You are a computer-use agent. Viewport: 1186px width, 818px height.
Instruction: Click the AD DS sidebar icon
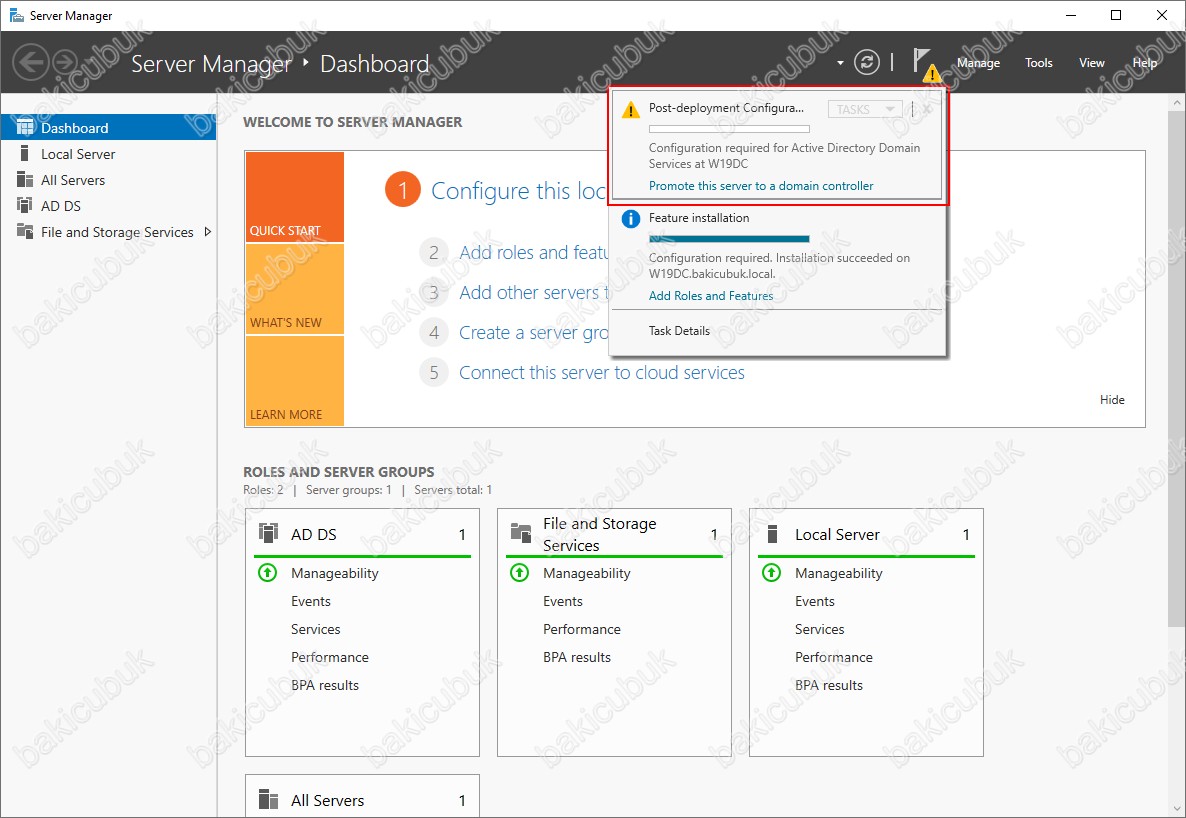coord(25,206)
